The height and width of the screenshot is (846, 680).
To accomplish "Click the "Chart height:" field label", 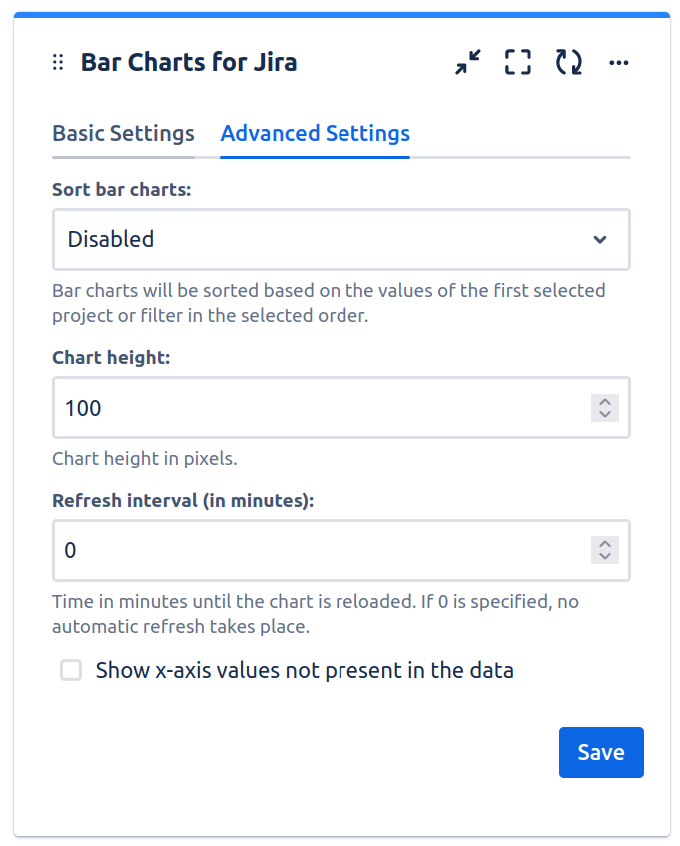I will (111, 357).
